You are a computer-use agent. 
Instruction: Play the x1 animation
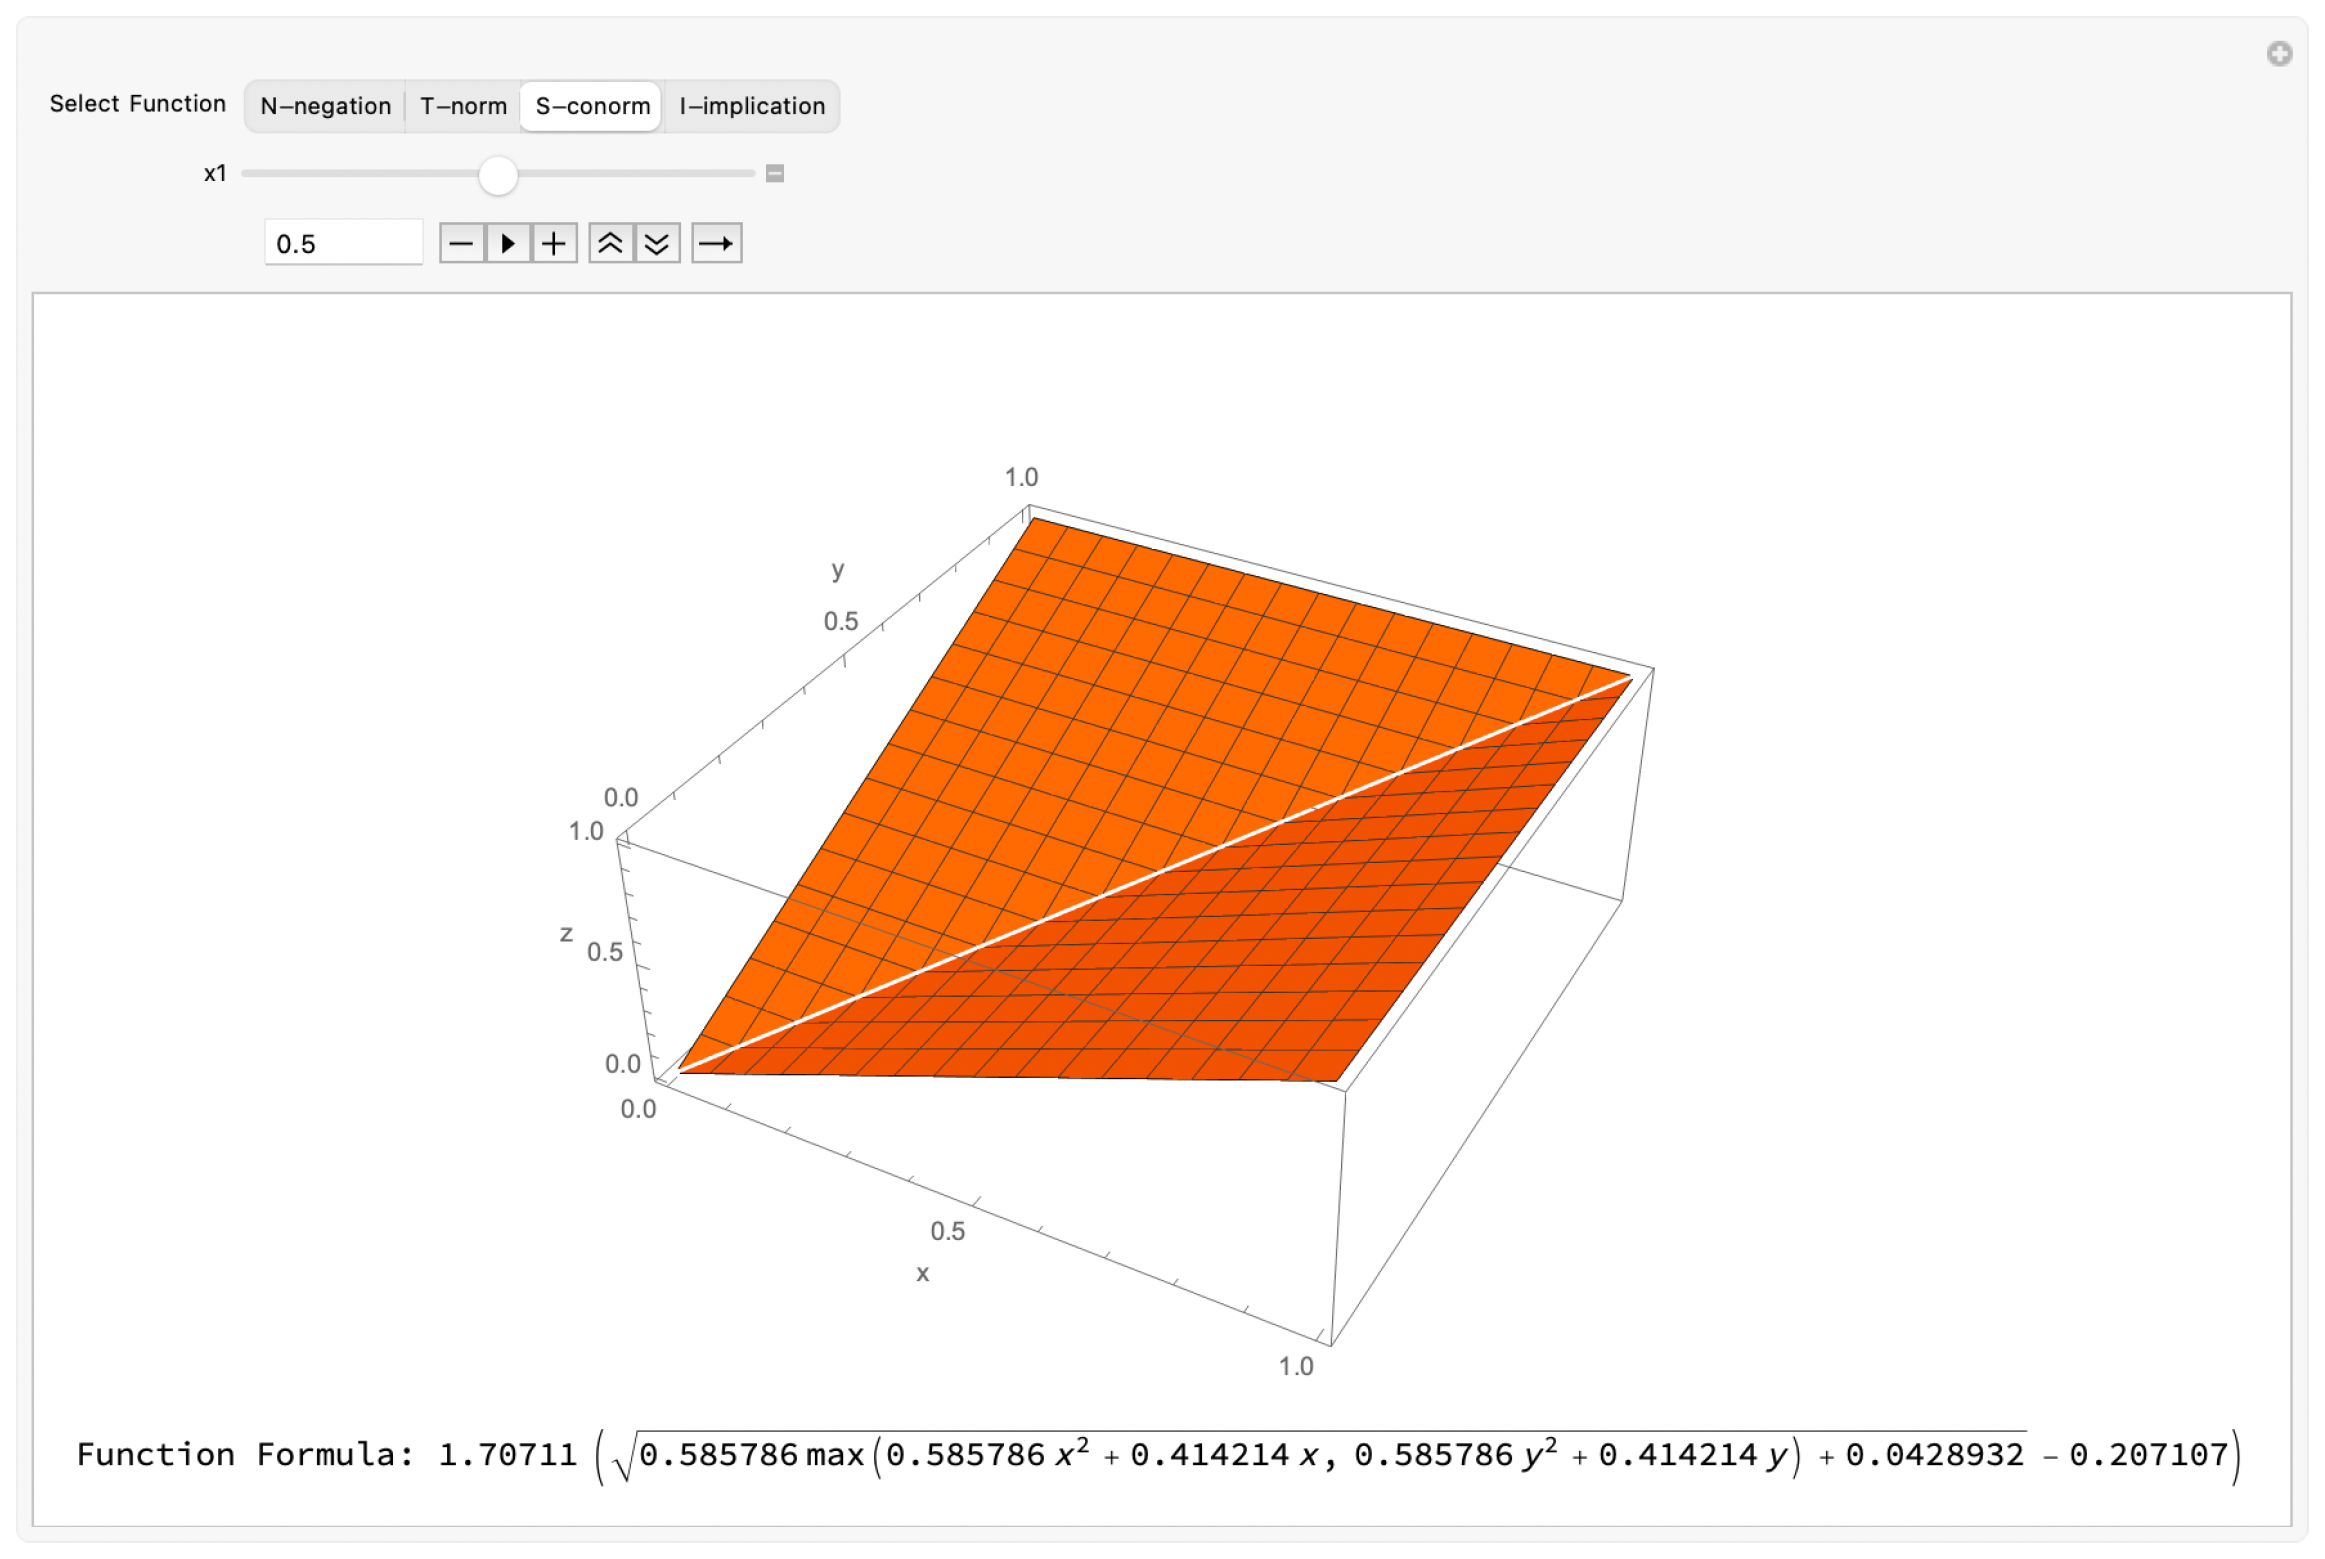pos(508,243)
